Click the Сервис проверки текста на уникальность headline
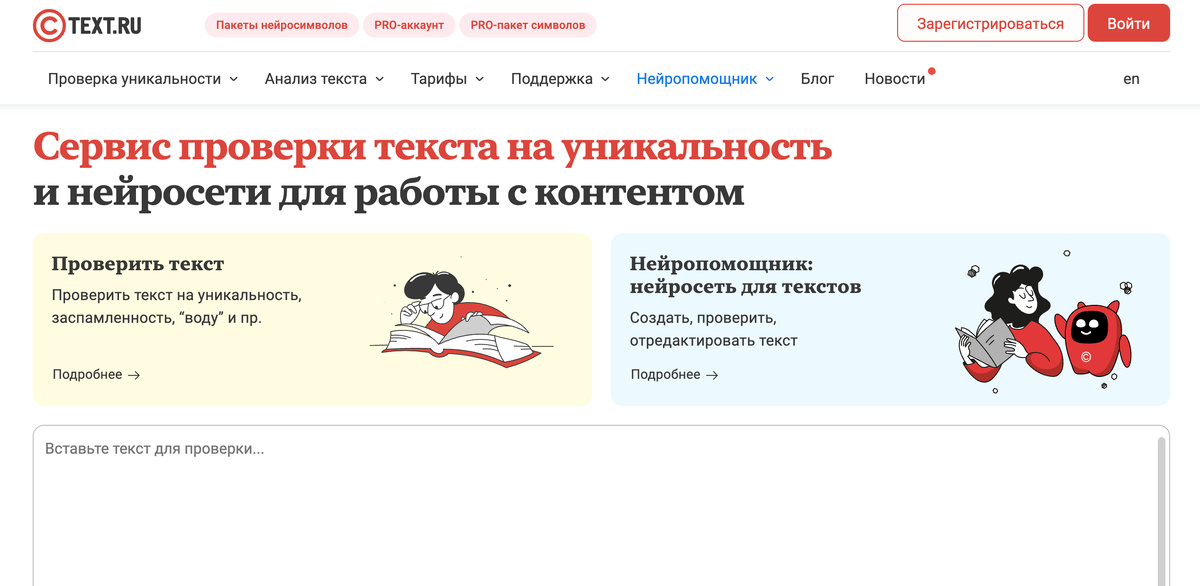Image resolution: width=1200 pixels, height=586 pixels. pyautogui.click(x=432, y=147)
